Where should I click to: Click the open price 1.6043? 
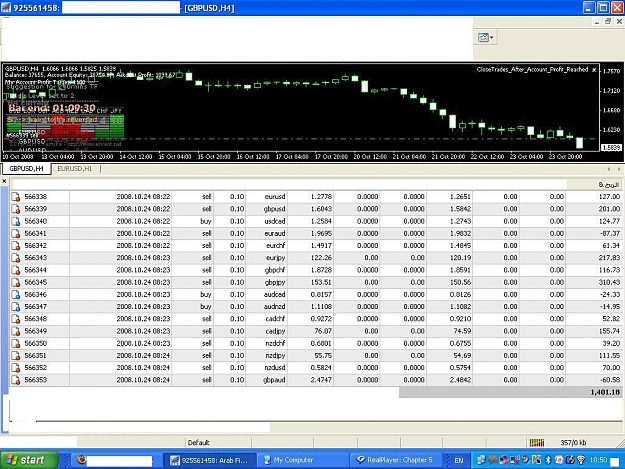click(321, 209)
